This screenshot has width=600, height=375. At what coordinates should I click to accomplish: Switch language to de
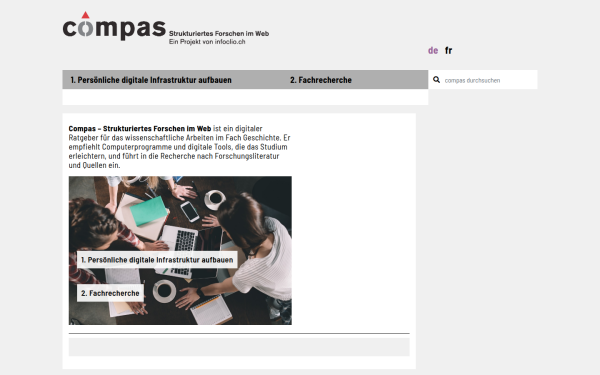click(433, 51)
